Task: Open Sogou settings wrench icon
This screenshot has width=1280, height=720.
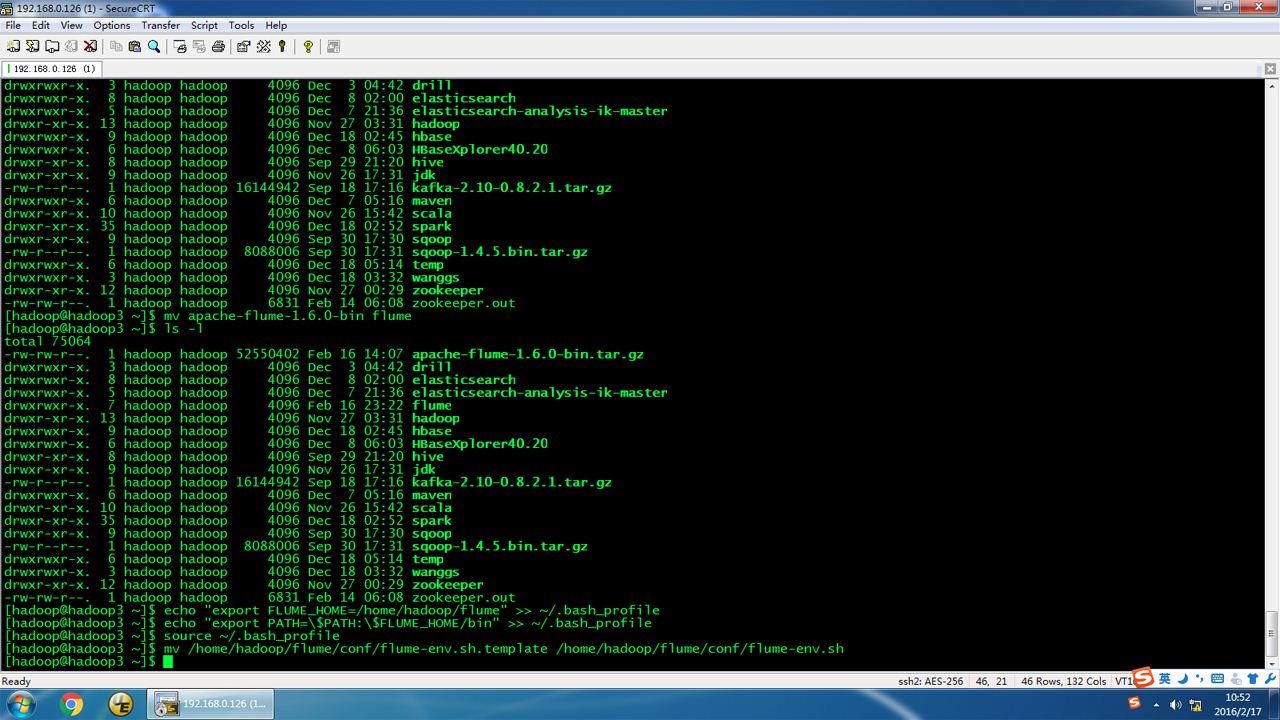Action: click(1271, 679)
